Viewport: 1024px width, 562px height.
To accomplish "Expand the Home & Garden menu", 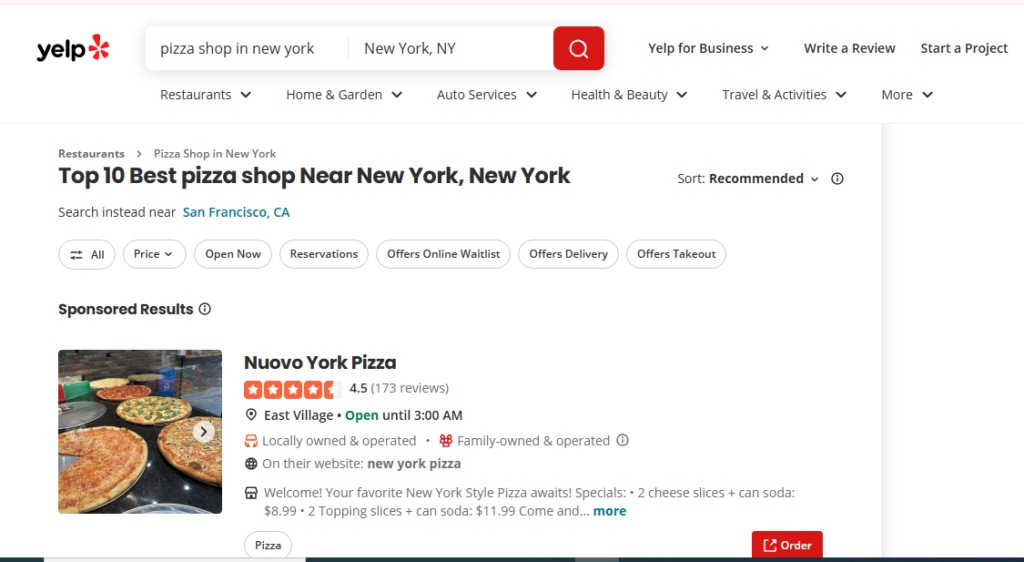I will [x=344, y=95].
